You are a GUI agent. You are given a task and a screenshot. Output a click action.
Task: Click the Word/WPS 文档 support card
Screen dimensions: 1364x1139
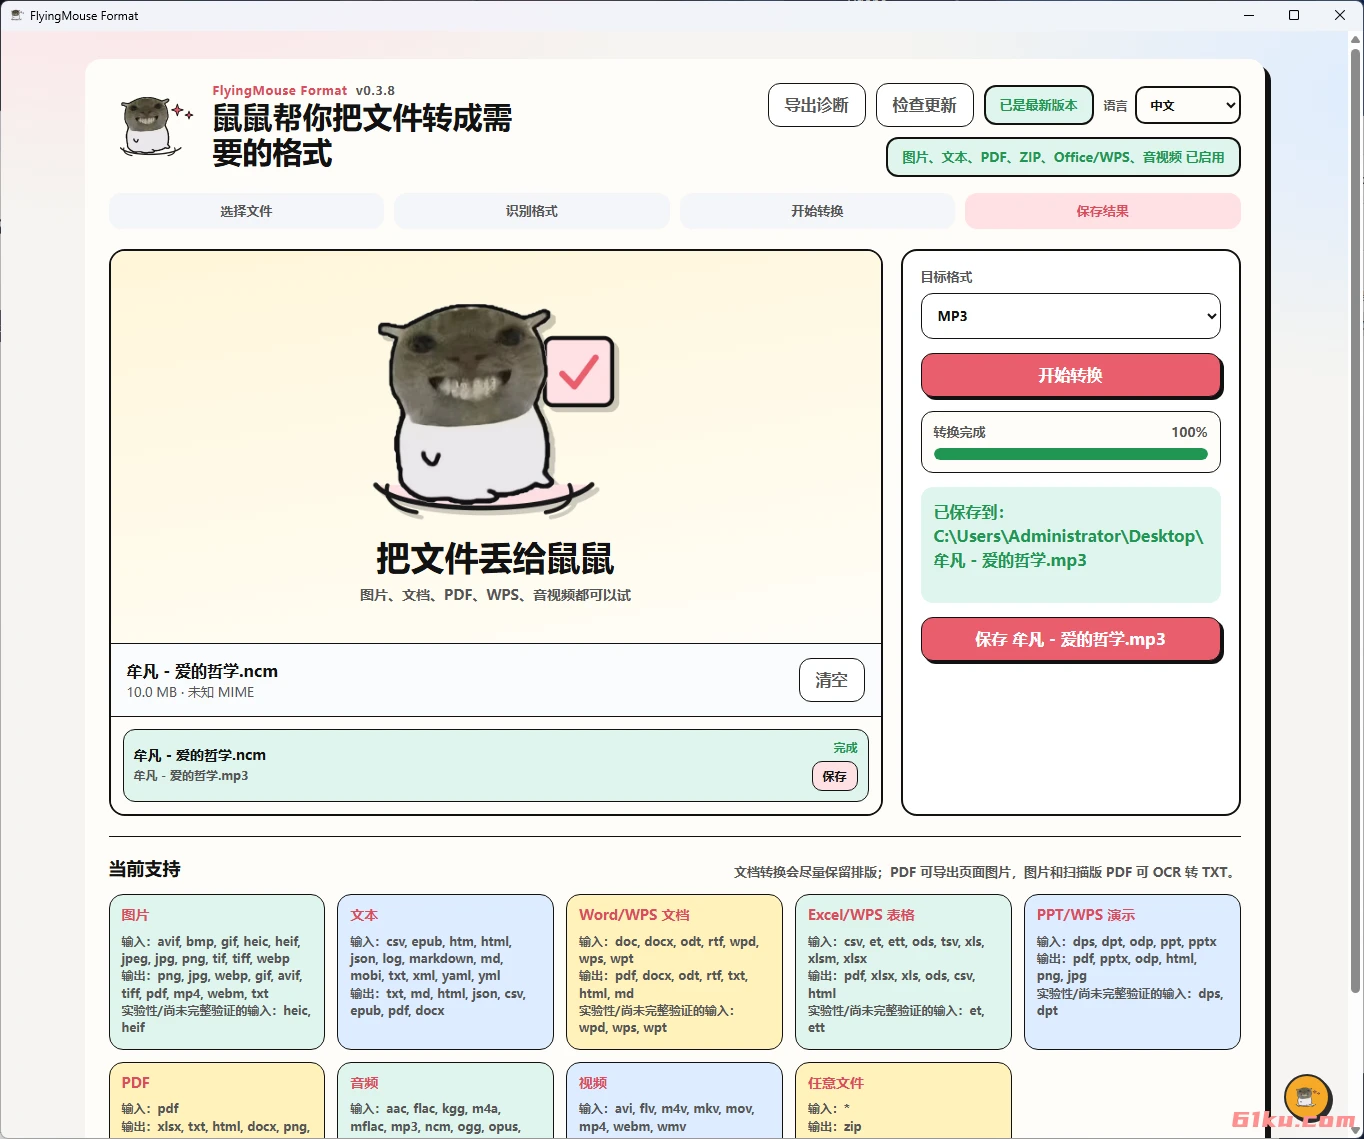(675, 972)
